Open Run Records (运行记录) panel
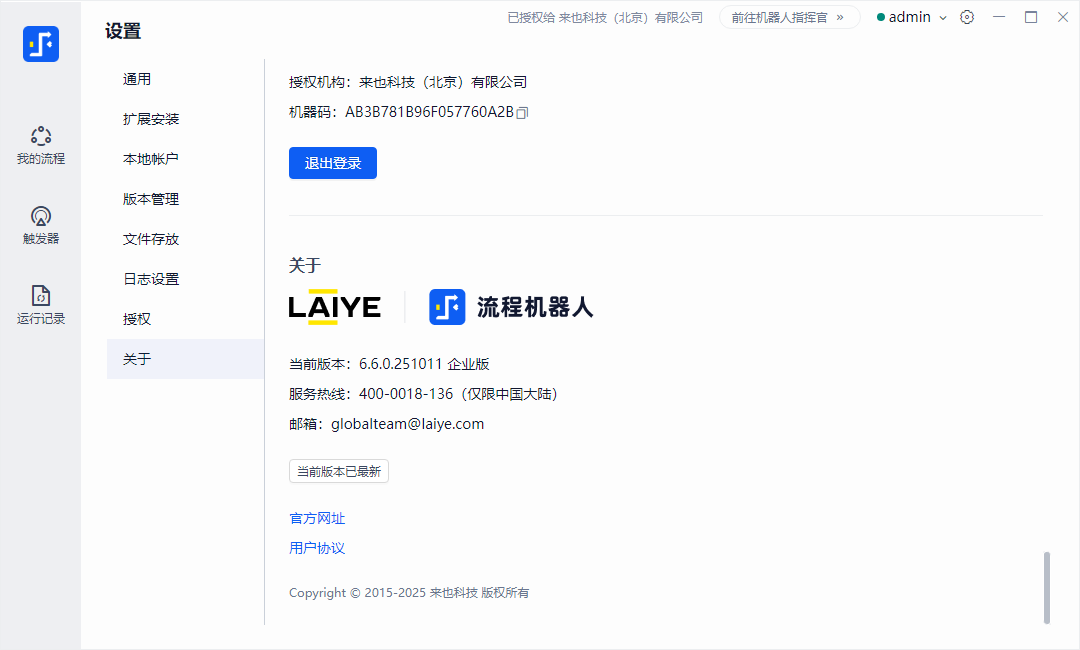Viewport: 1080px width, 650px height. (41, 305)
